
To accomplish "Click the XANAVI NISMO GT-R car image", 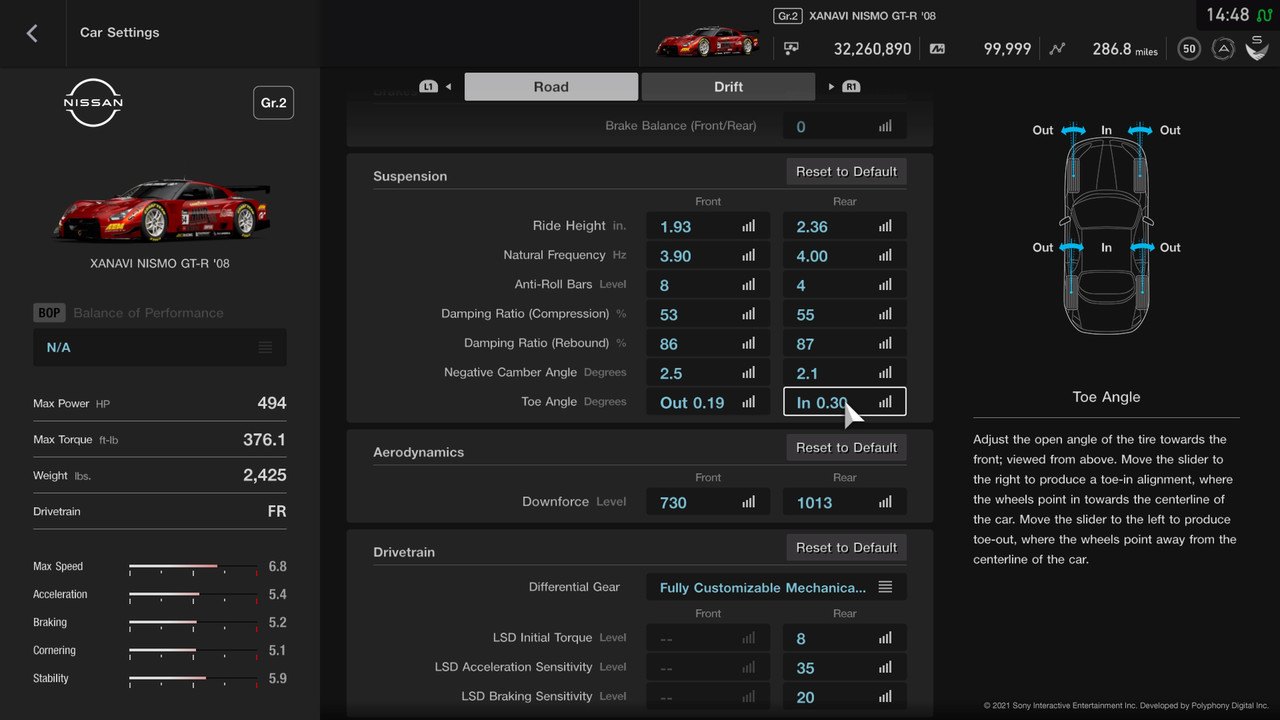I will pyautogui.click(x=160, y=210).
